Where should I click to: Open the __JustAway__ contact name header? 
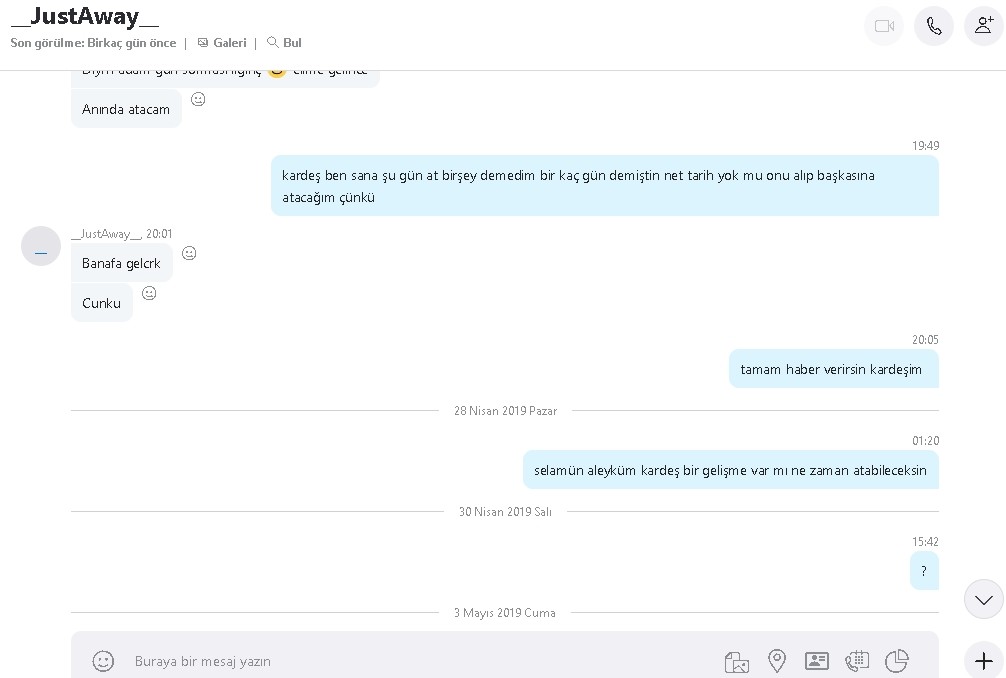[x=85, y=17]
